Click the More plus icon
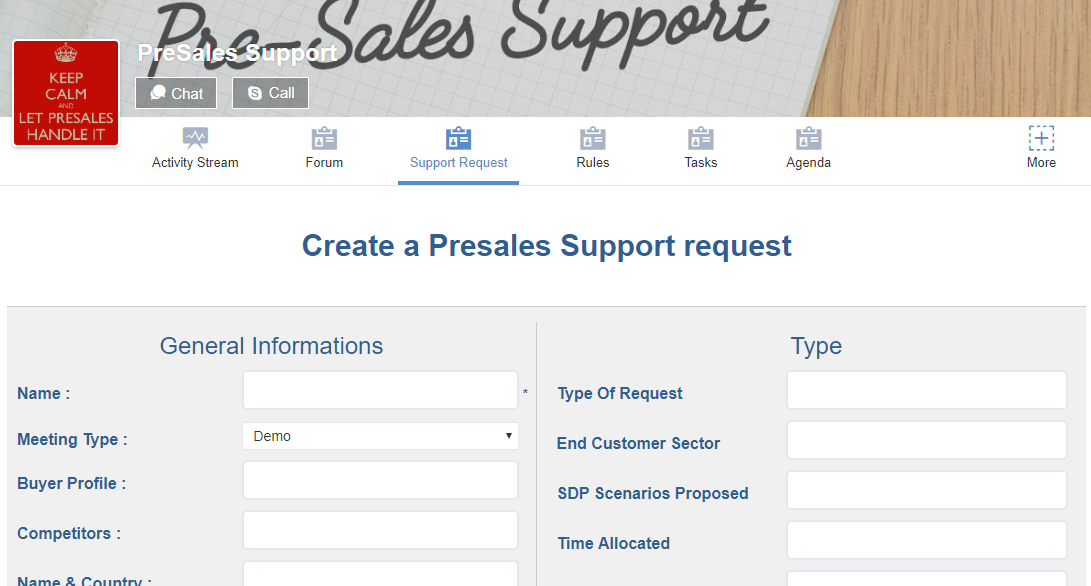 click(x=1041, y=138)
